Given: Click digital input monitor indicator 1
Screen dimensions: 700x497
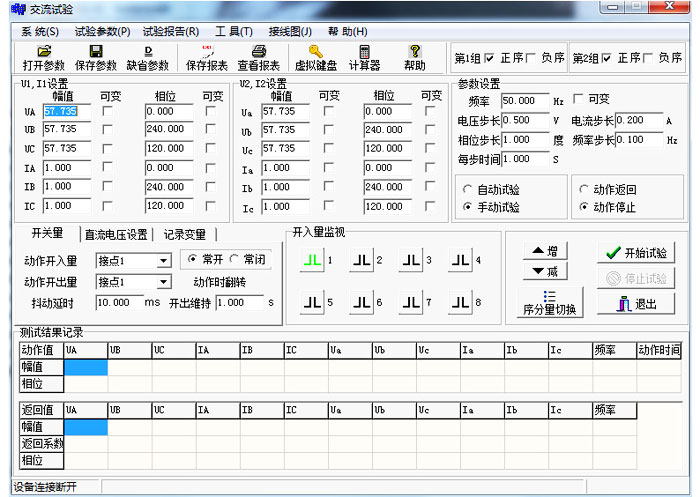Looking at the screenshot, I should [312, 260].
